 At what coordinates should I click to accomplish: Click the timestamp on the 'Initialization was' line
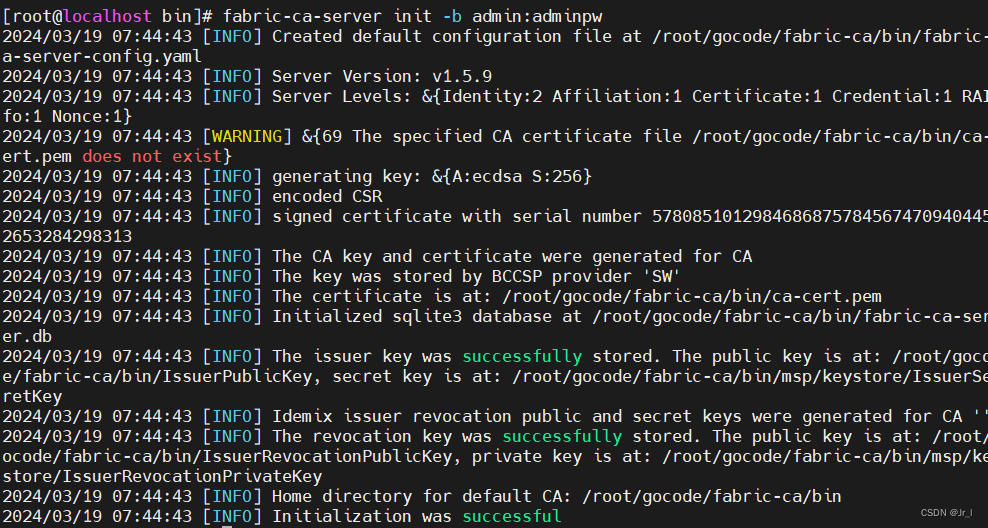pyautogui.click(x=97, y=517)
